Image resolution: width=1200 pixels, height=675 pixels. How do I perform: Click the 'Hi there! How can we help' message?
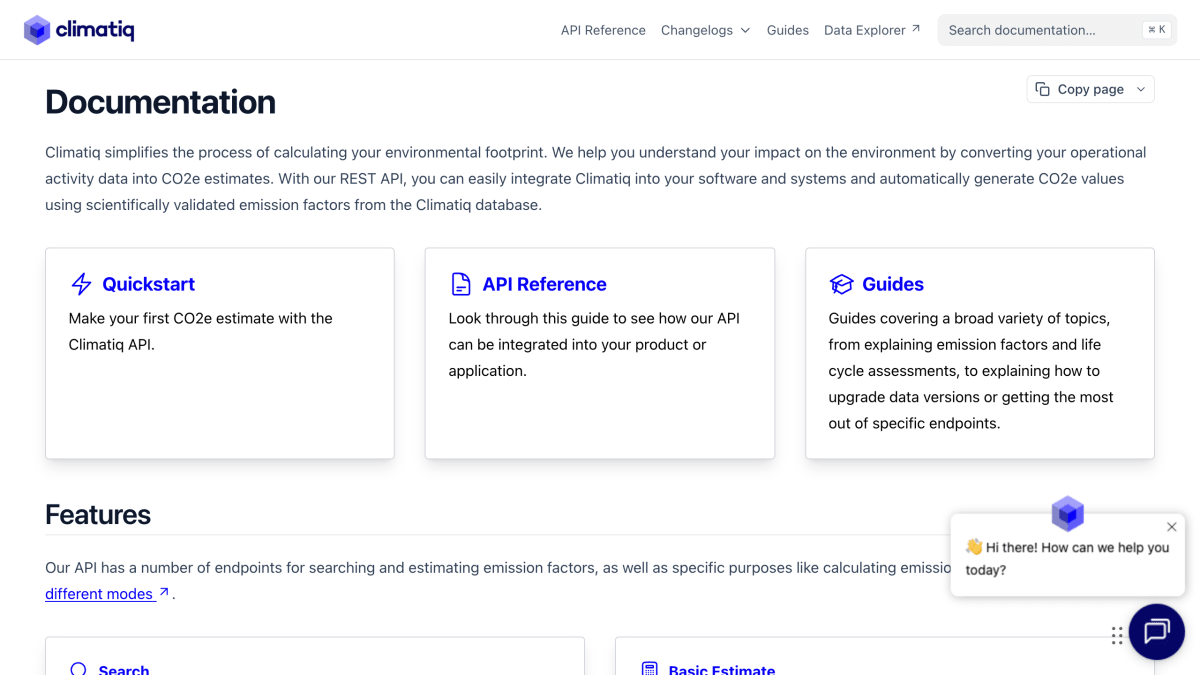[1067, 558]
